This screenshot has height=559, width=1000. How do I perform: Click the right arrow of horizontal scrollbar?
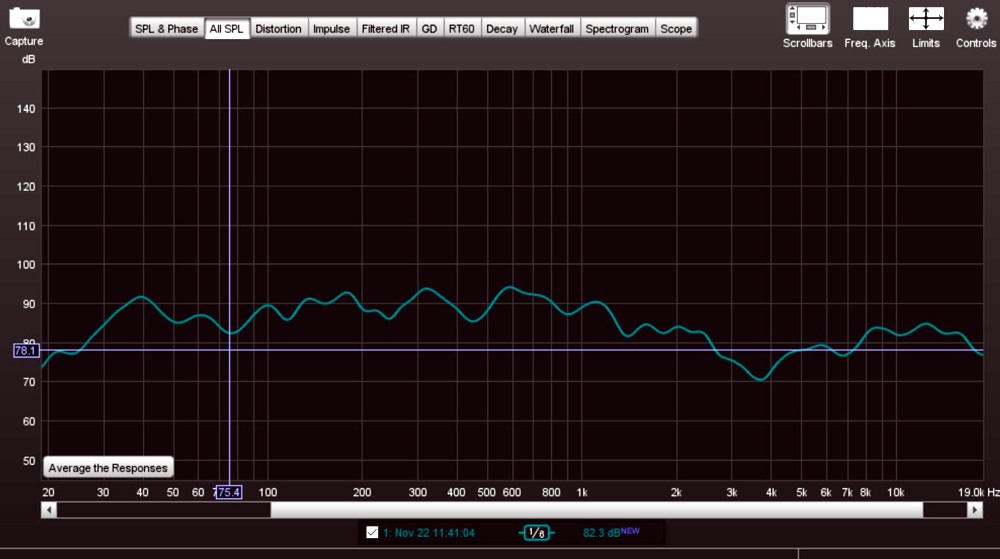pyautogui.click(x=974, y=510)
